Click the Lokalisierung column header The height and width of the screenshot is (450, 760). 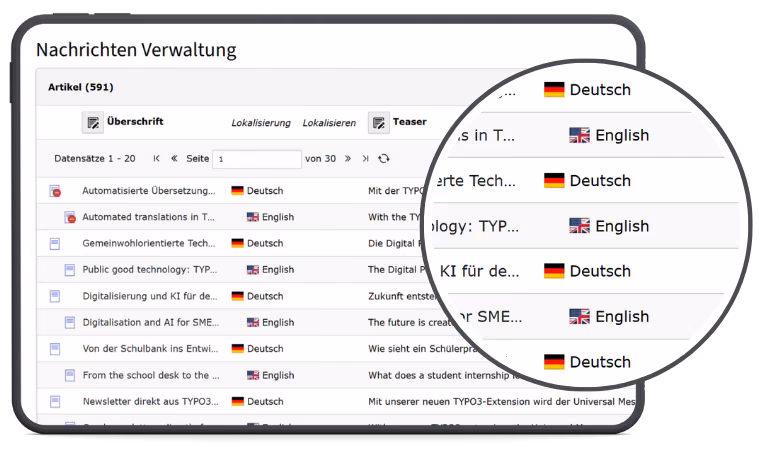(x=261, y=123)
